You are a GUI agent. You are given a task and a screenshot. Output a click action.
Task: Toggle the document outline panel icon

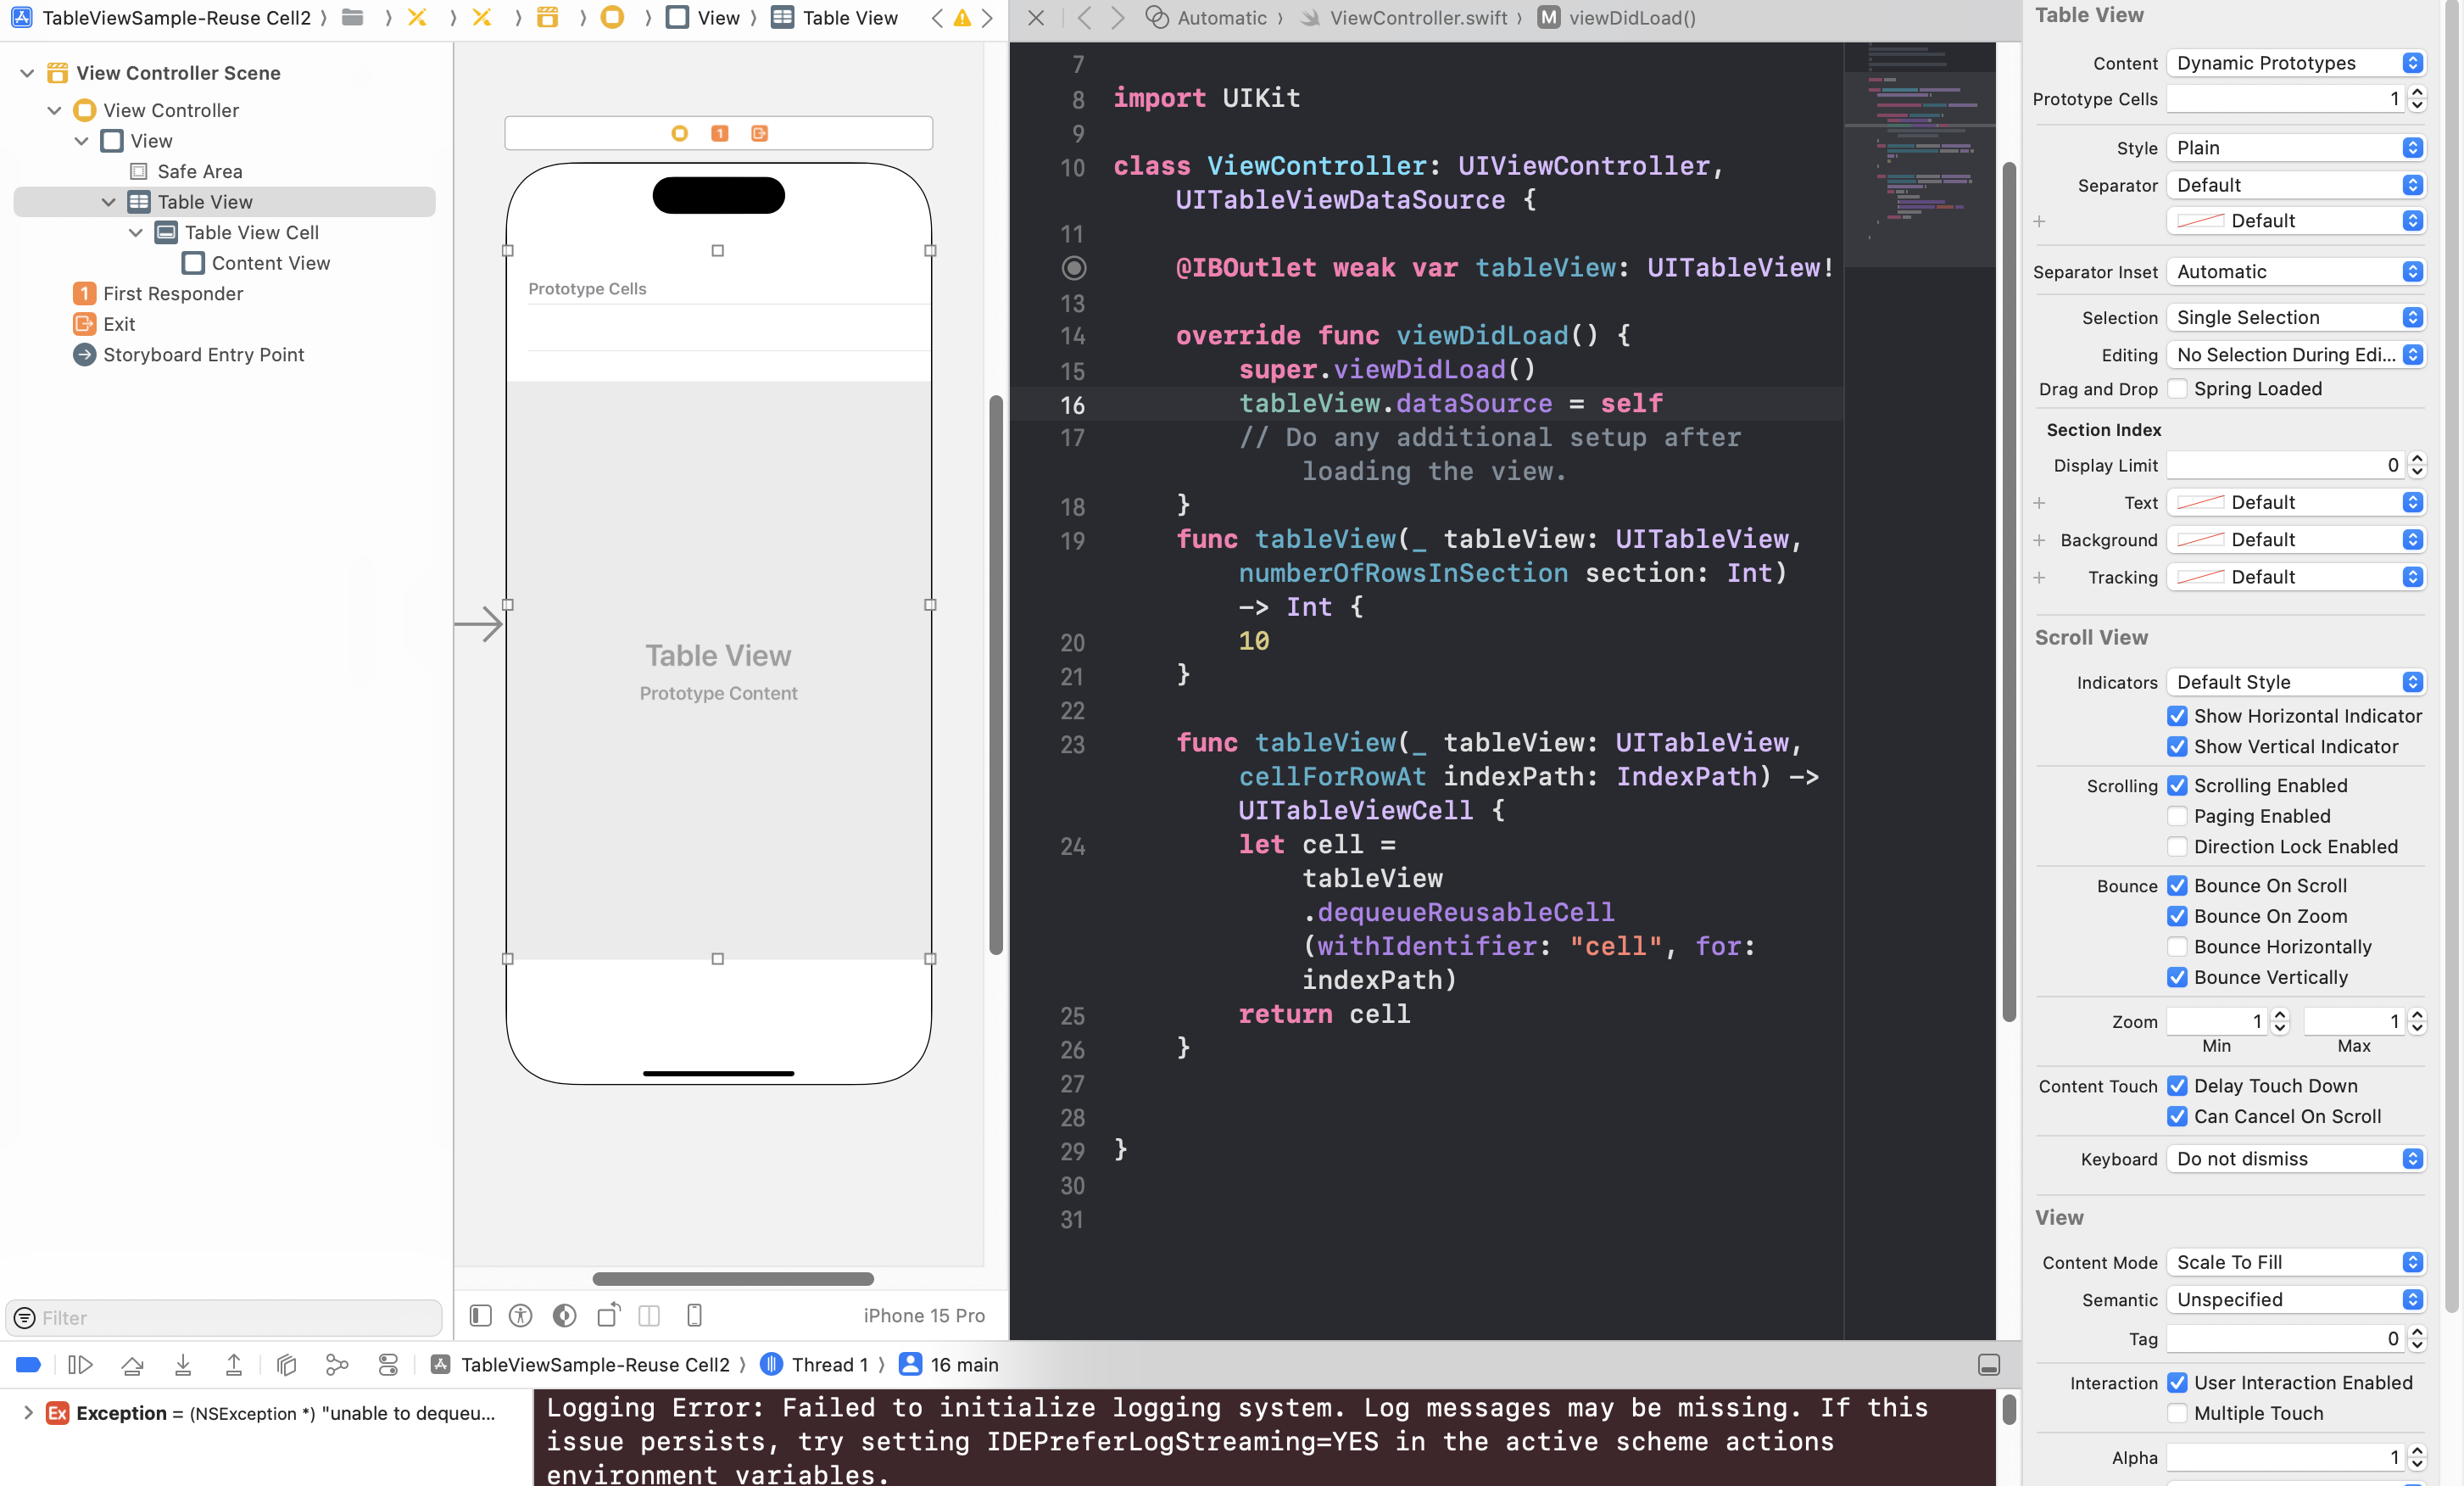coord(481,1316)
